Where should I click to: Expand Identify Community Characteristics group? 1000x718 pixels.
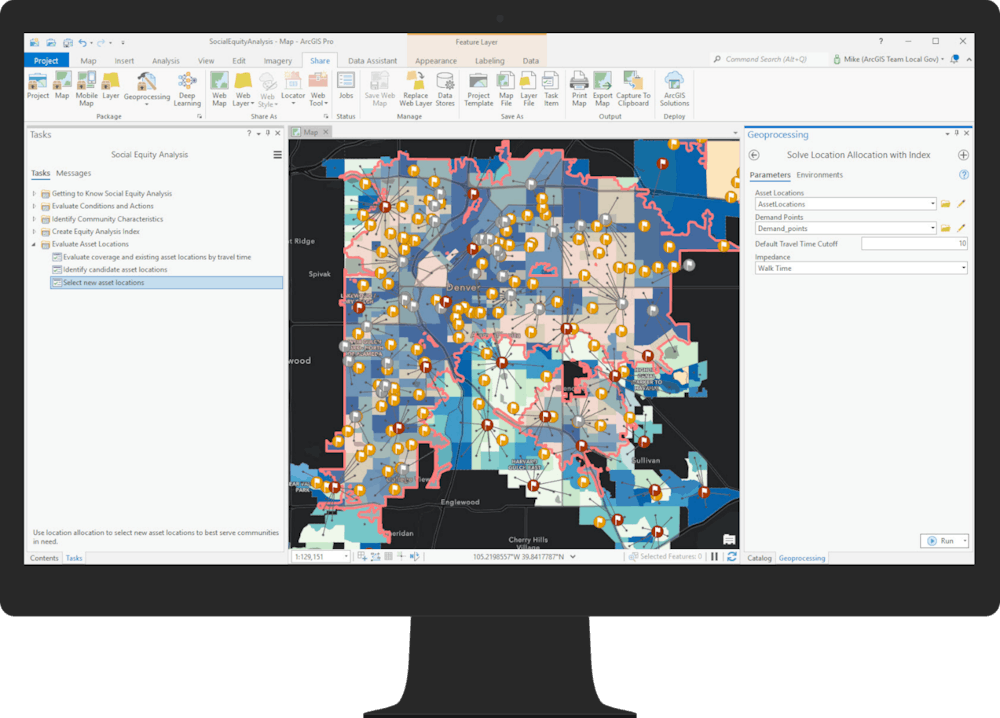(x=34, y=219)
